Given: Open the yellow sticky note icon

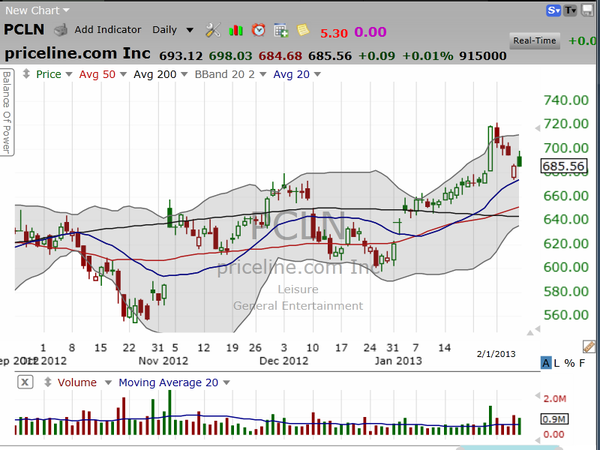Looking at the screenshot, I should [x=303, y=30].
